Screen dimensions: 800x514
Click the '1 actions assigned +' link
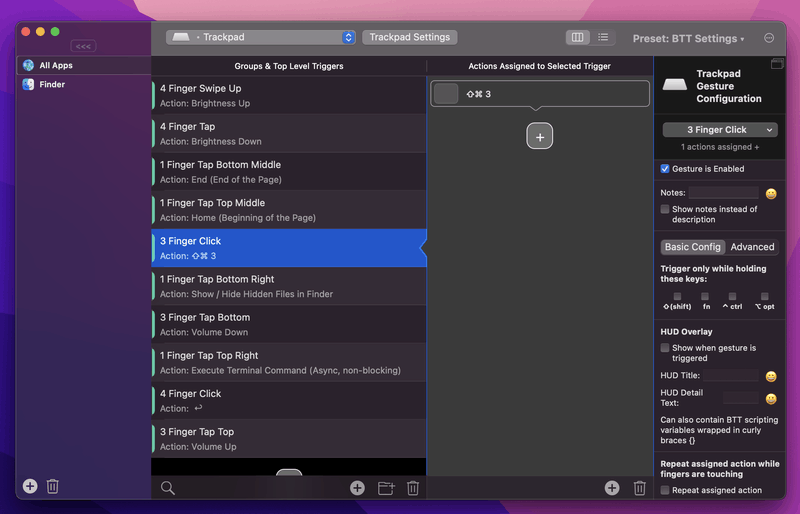click(720, 147)
